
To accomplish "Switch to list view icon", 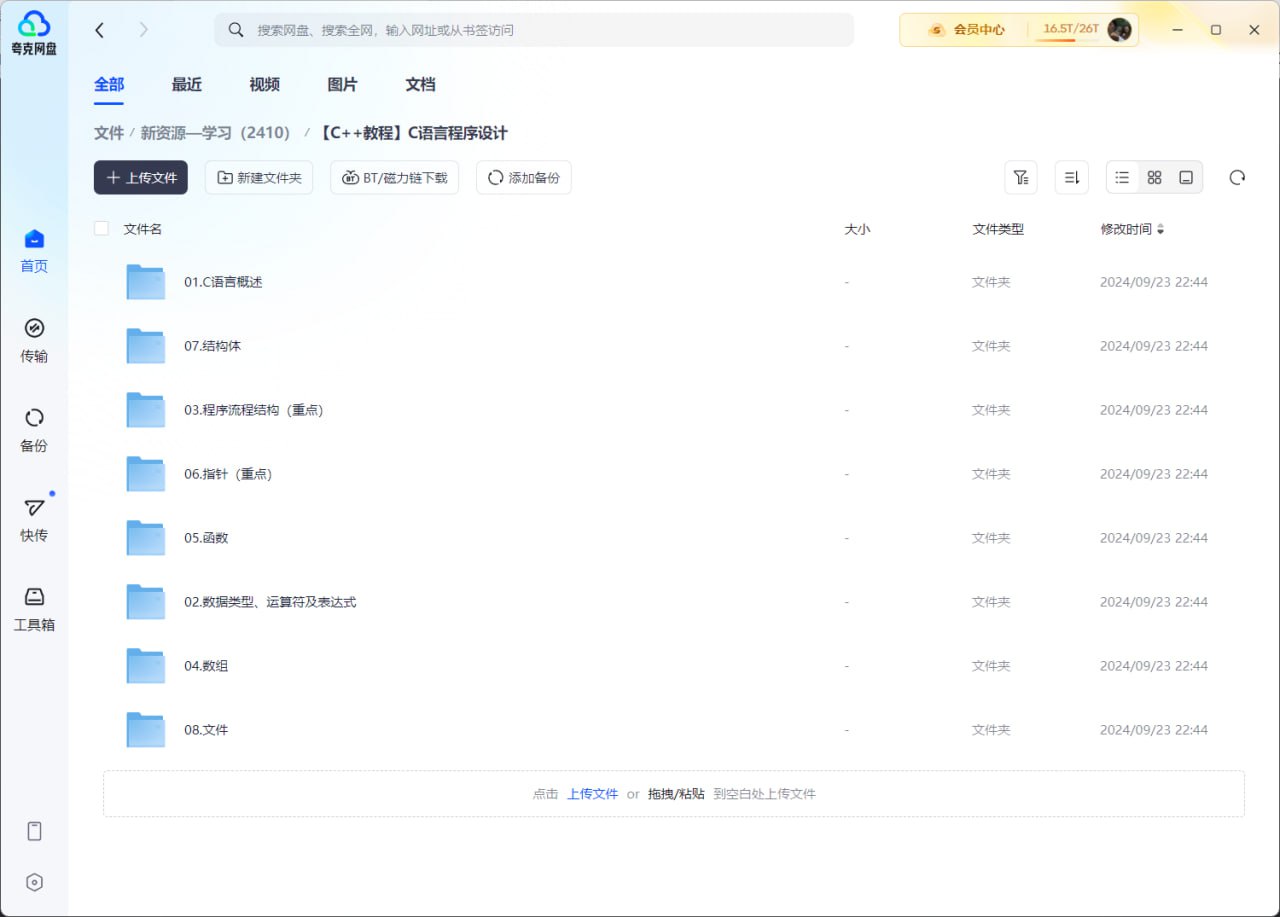I will (1122, 177).
